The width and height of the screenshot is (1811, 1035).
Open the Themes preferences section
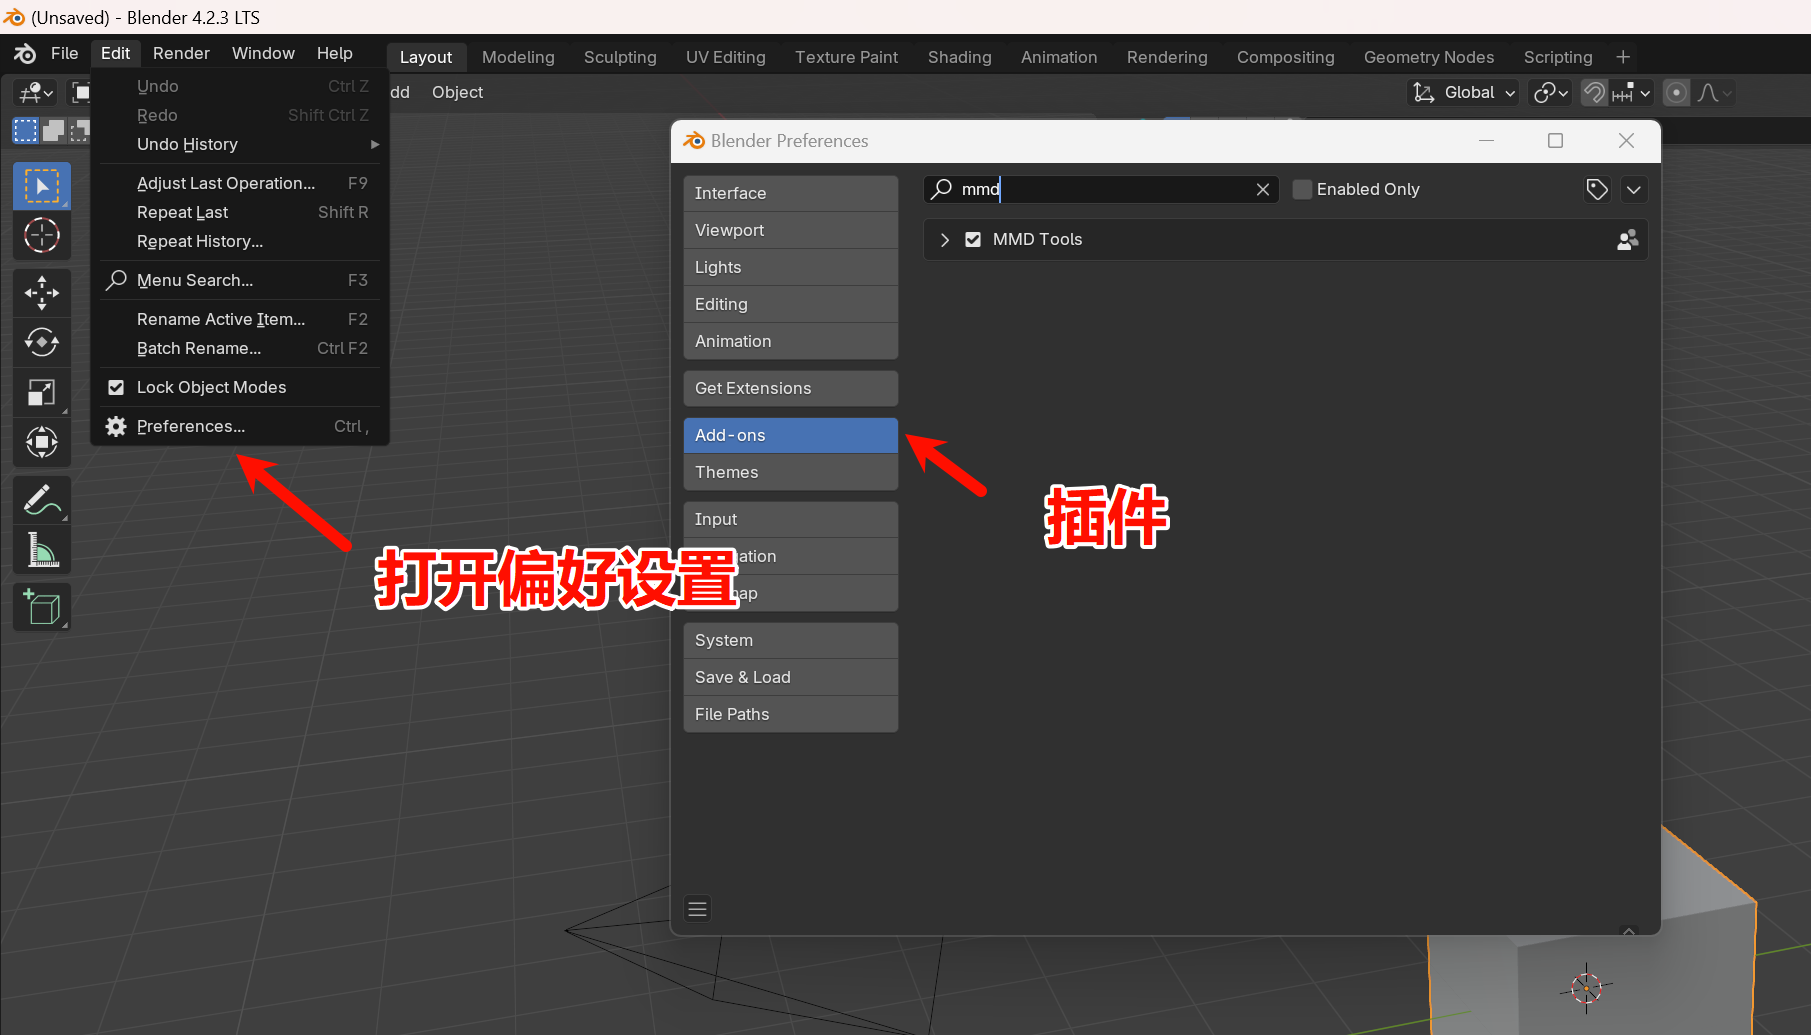pos(790,473)
